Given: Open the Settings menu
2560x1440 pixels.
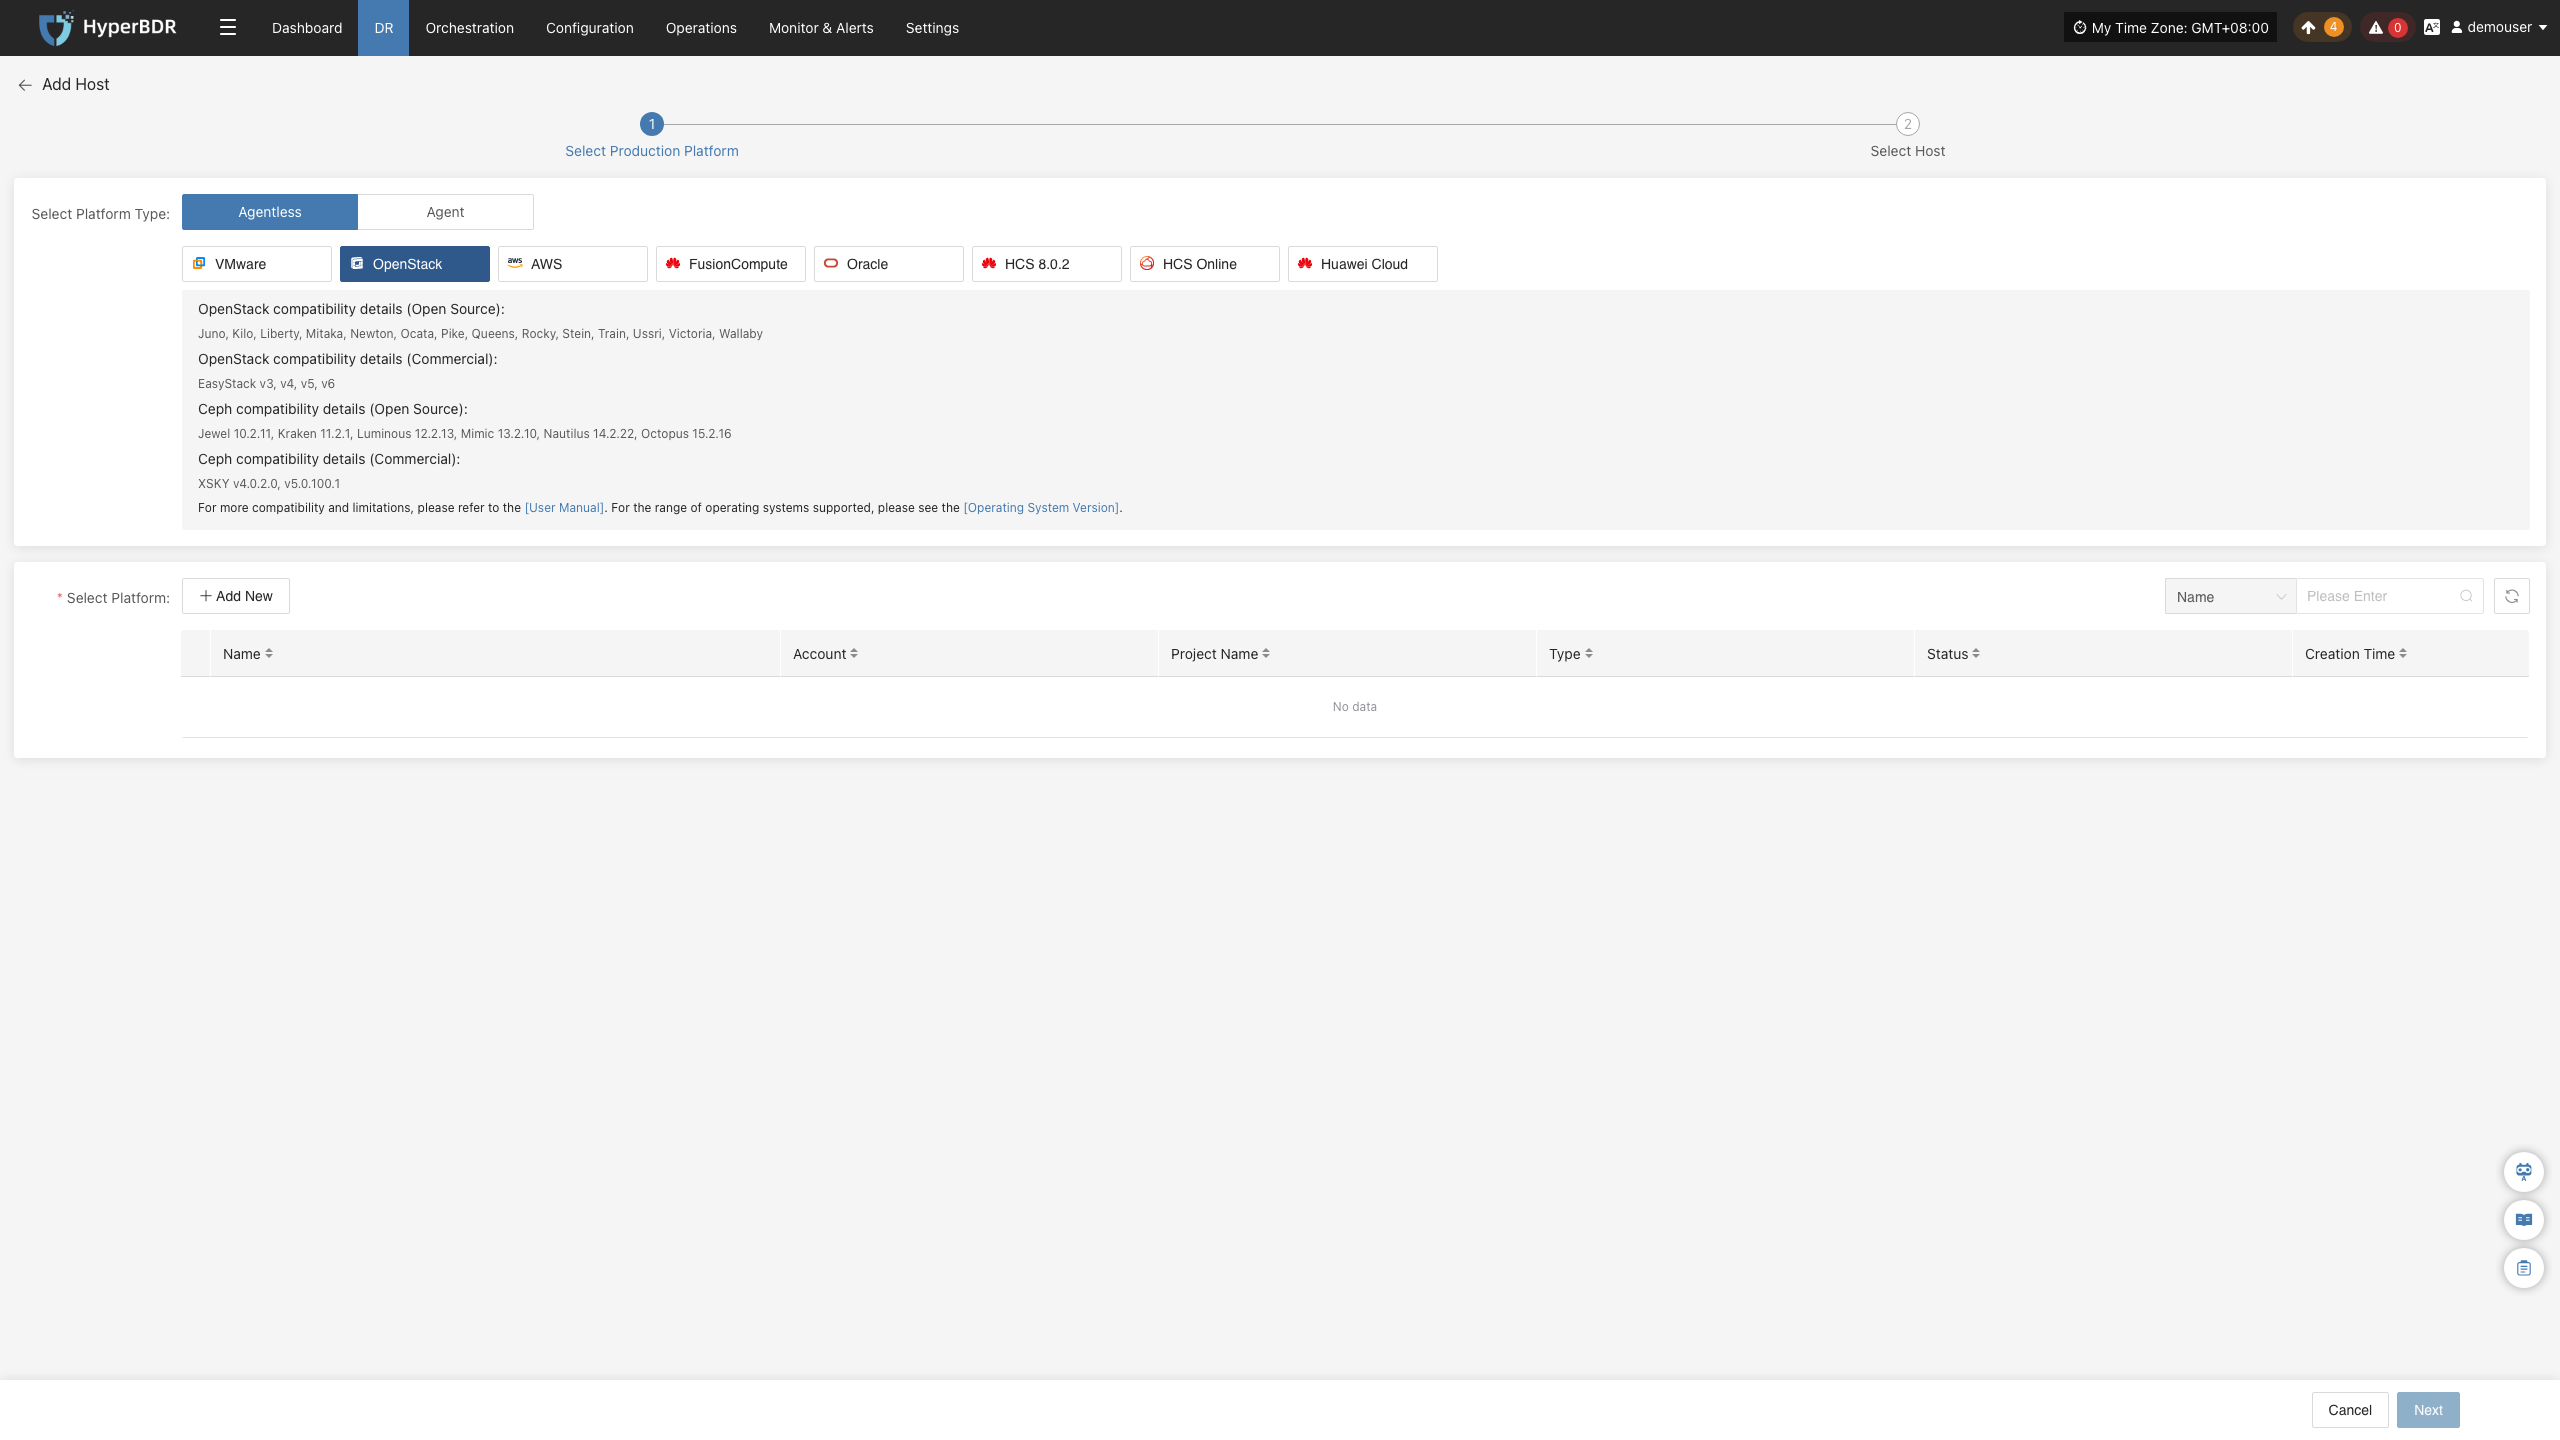Looking at the screenshot, I should click(x=932, y=28).
